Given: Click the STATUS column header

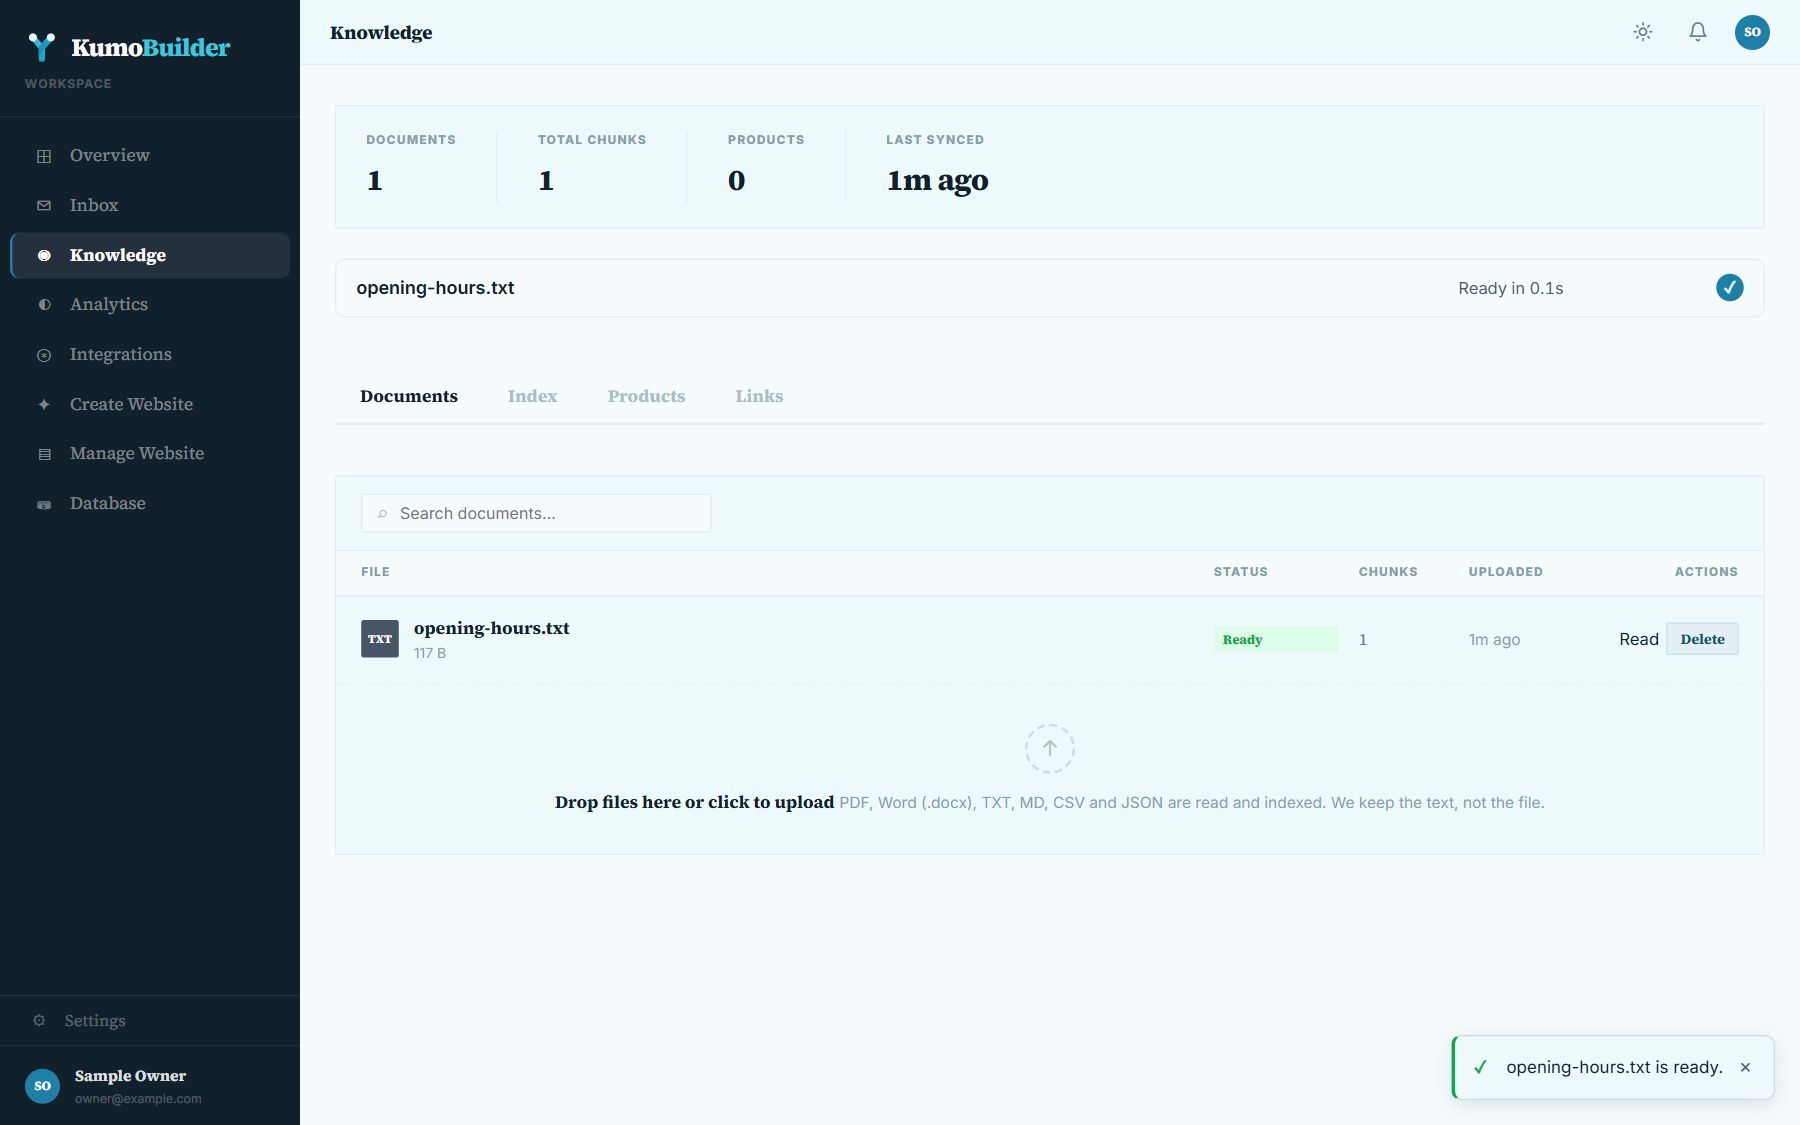Looking at the screenshot, I should [1240, 572].
